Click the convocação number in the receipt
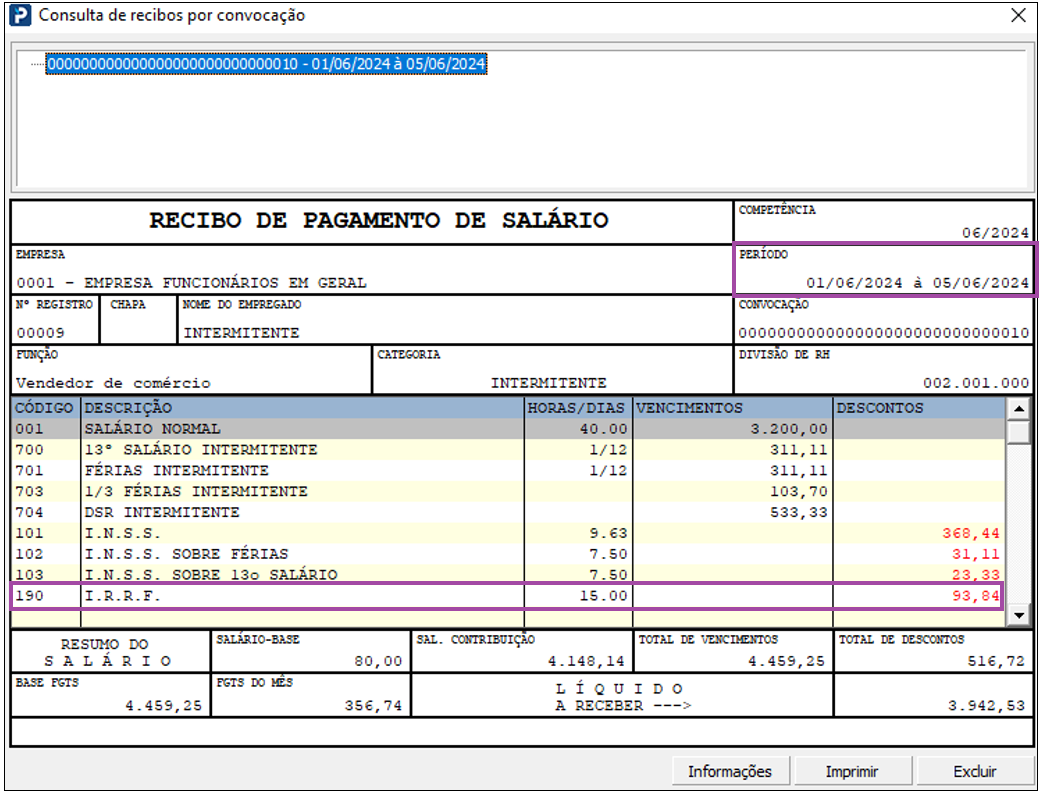This screenshot has height=795, width=1042. [x=883, y=332]
